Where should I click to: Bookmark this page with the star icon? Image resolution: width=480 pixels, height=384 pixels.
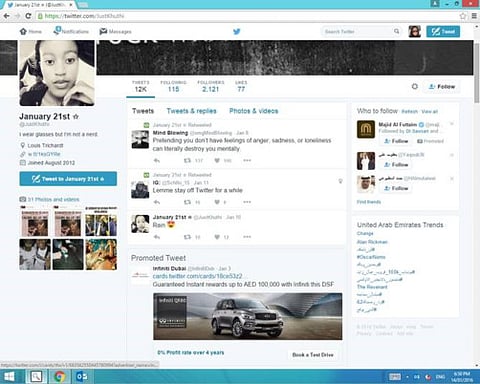[x=463, y=16]
